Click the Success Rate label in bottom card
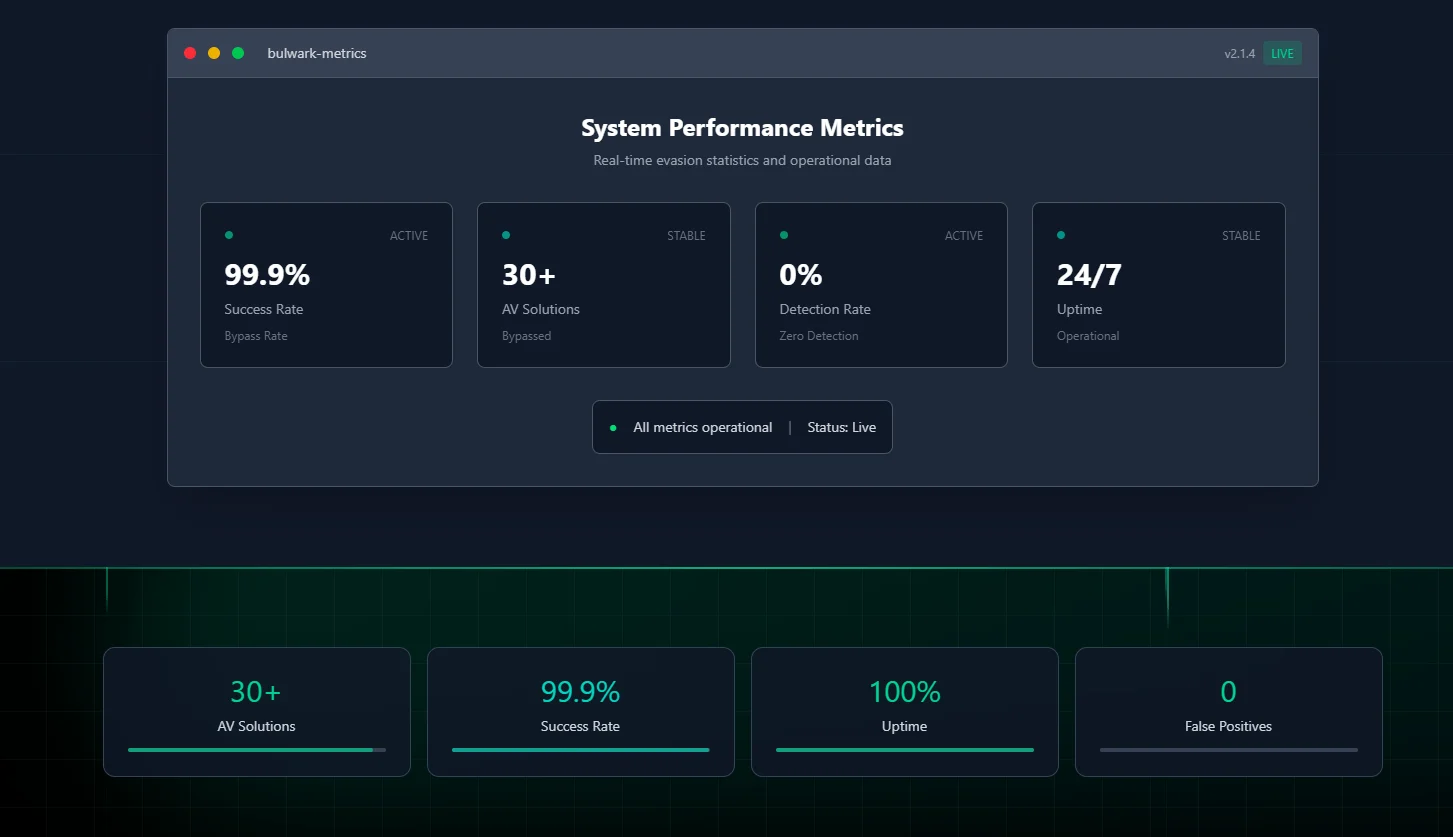Viewport: 1453px width, 837px height. [580, 726]
